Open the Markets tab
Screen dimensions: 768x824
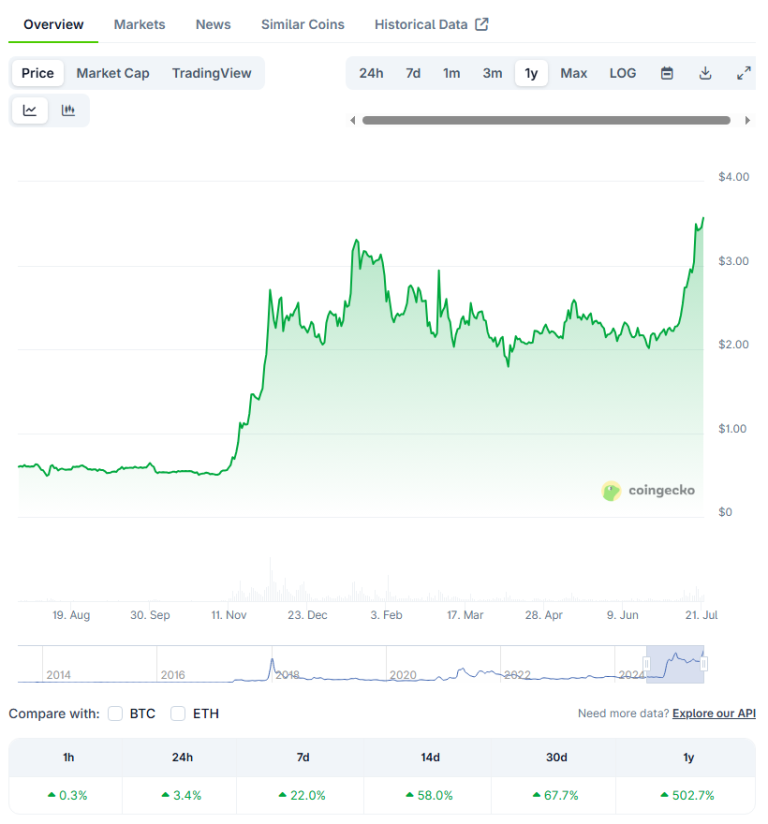click(x=139, y=23)
